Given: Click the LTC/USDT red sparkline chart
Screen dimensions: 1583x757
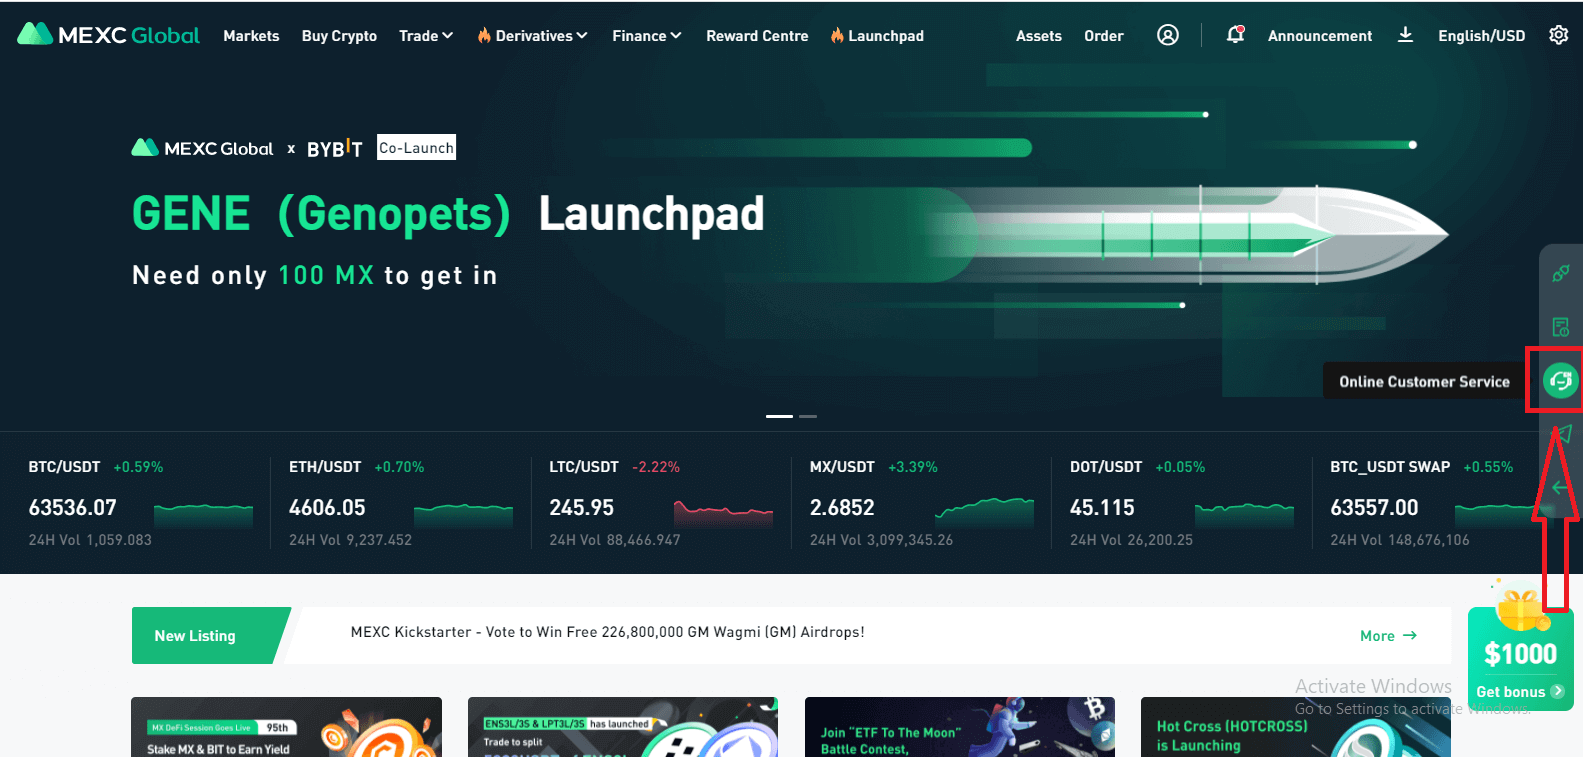Looking at the screenshot, I should pos(724,512).
